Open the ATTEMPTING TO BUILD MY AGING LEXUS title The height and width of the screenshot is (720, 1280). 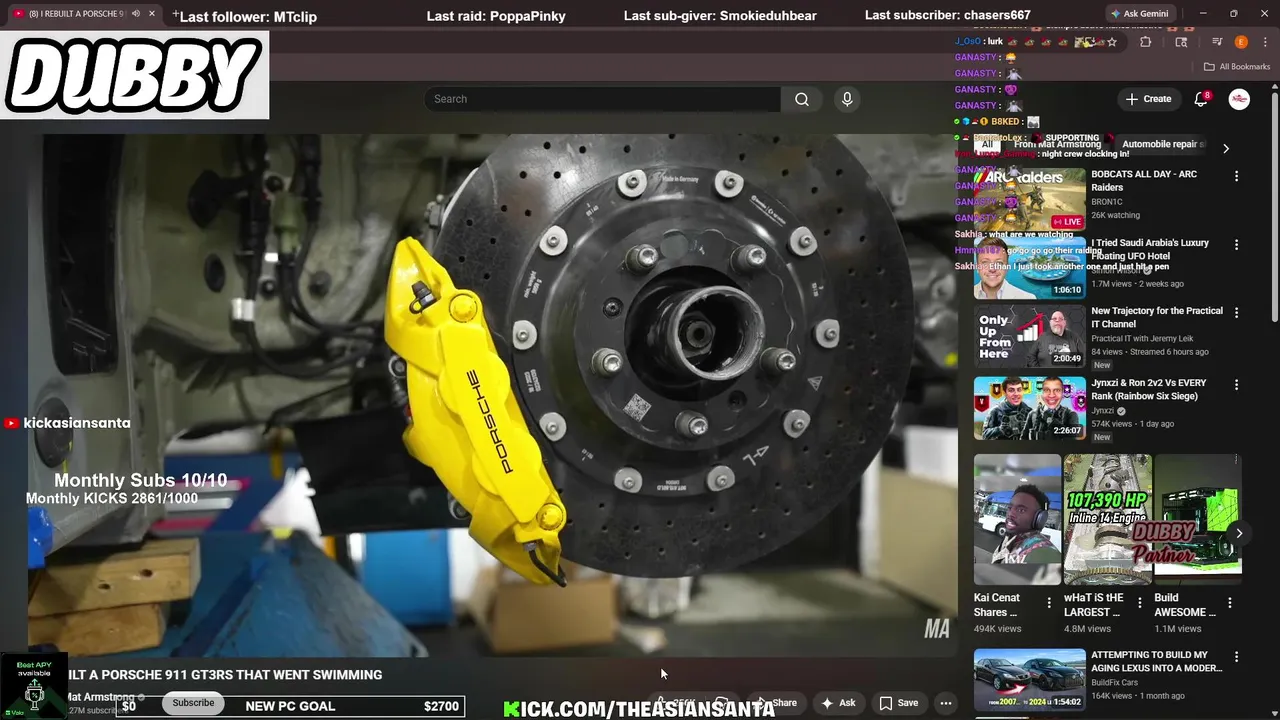tap(1157, 661)
